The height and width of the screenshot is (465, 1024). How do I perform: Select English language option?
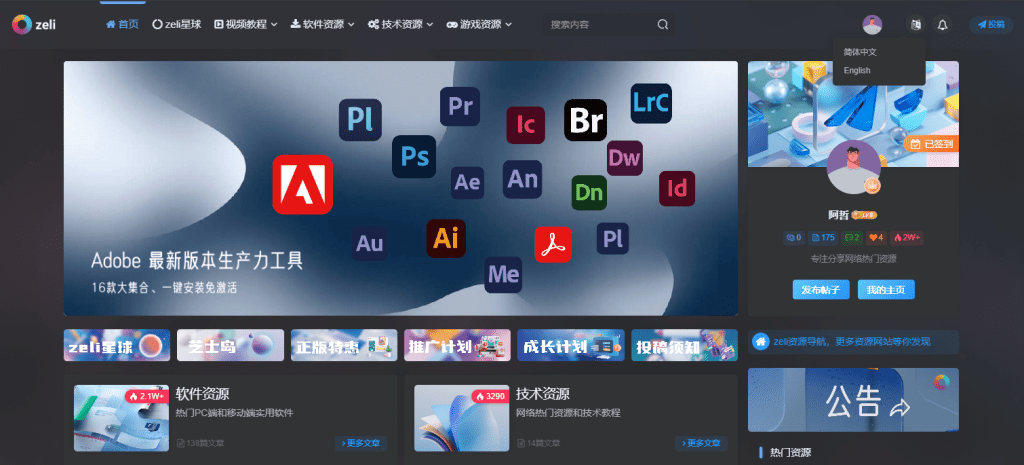point(857,71)
